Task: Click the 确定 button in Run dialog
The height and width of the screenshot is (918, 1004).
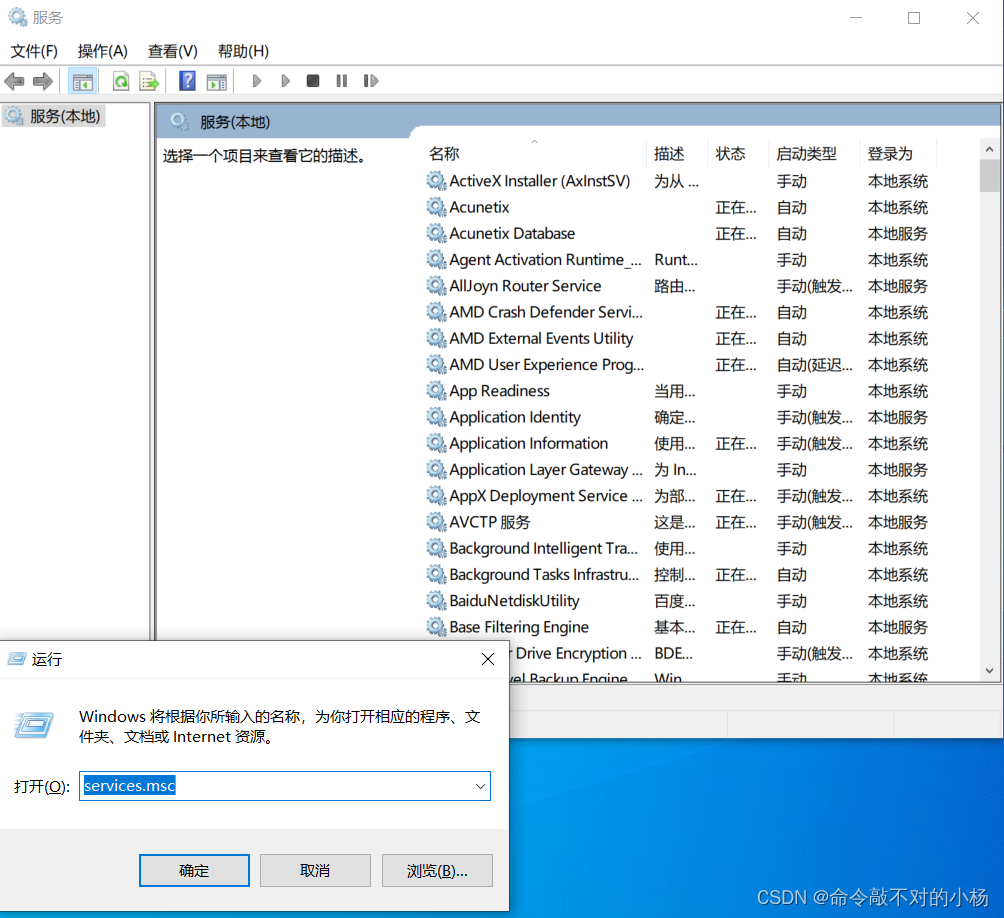Action: pos(194,870)
